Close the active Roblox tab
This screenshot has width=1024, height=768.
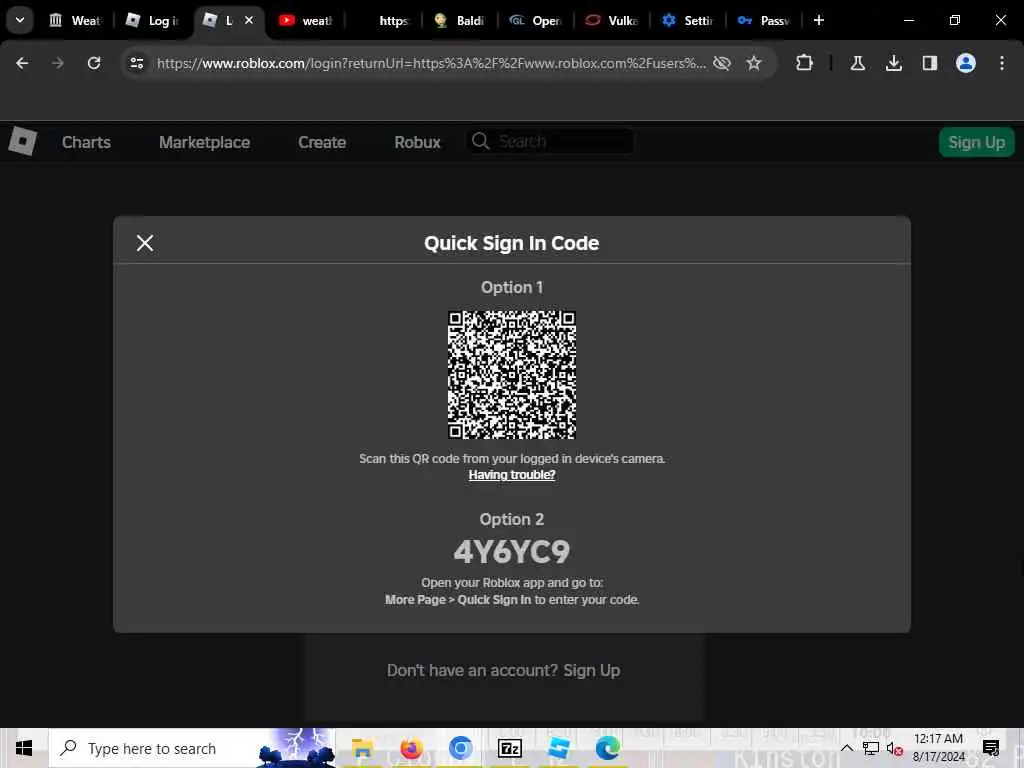click(249, 20)
